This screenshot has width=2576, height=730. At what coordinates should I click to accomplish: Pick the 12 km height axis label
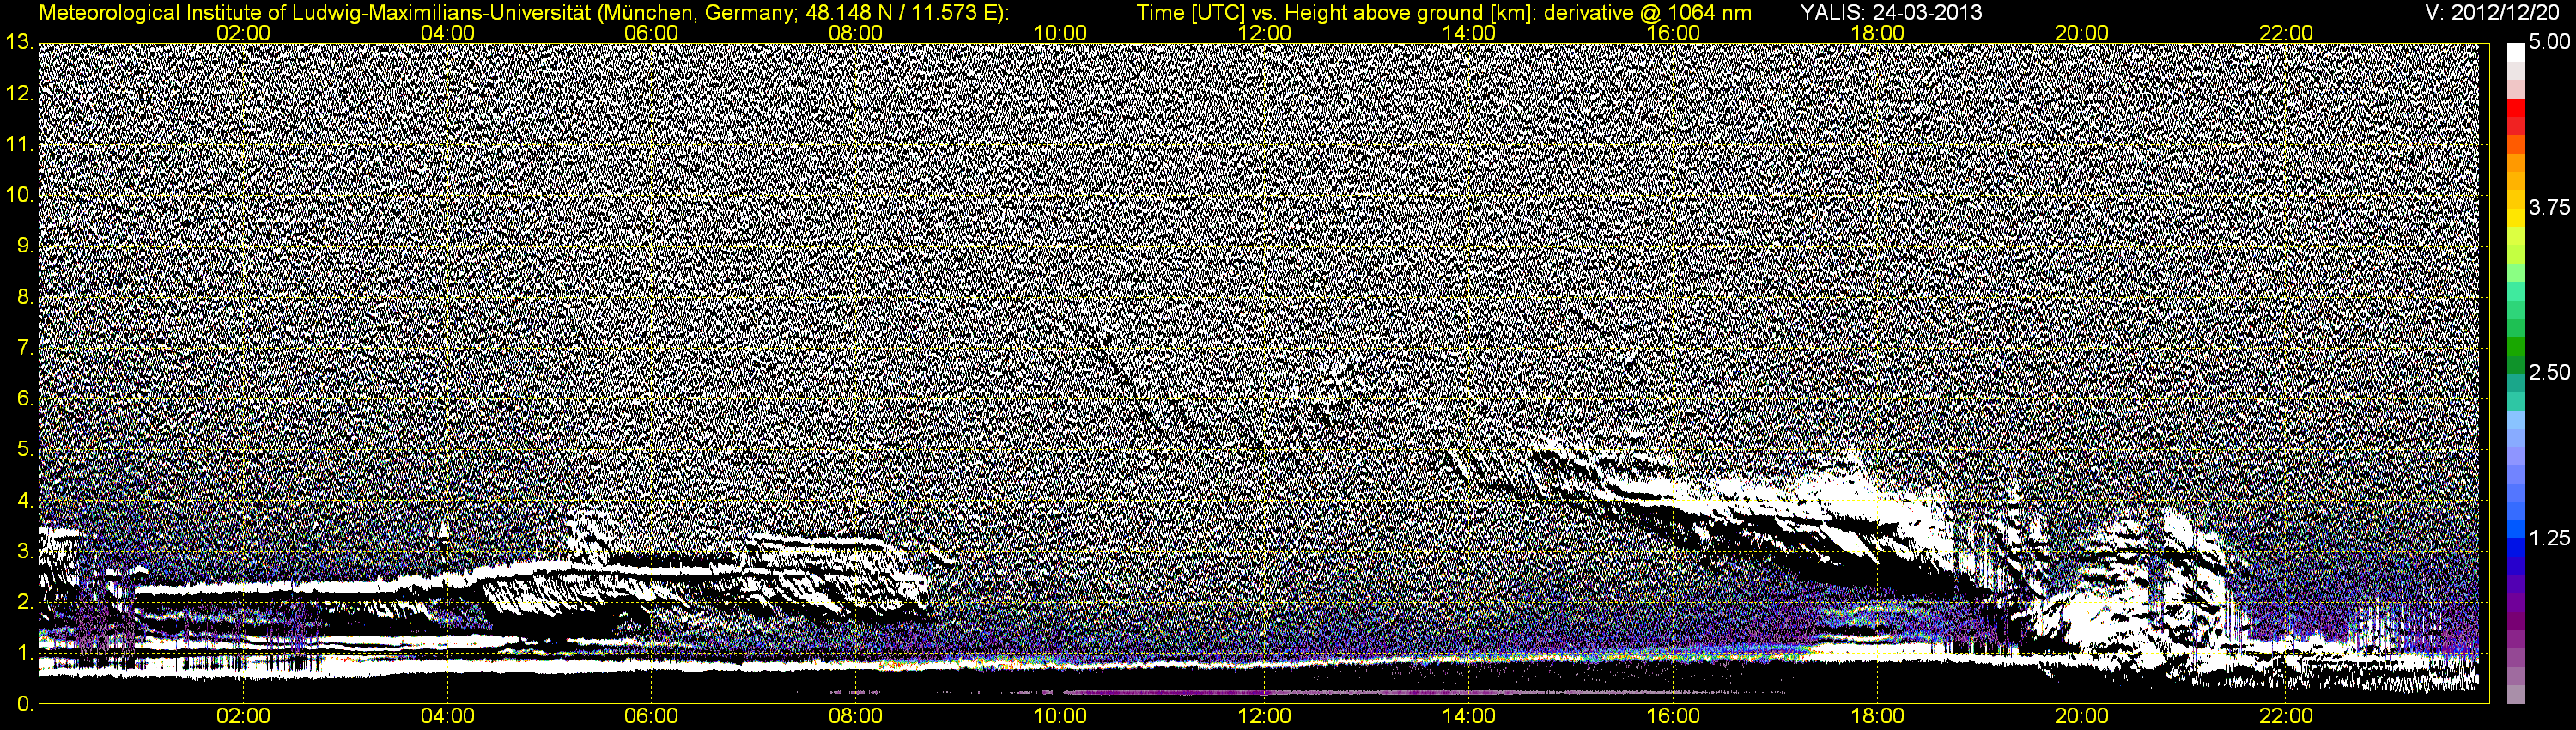tap(19, 94)
